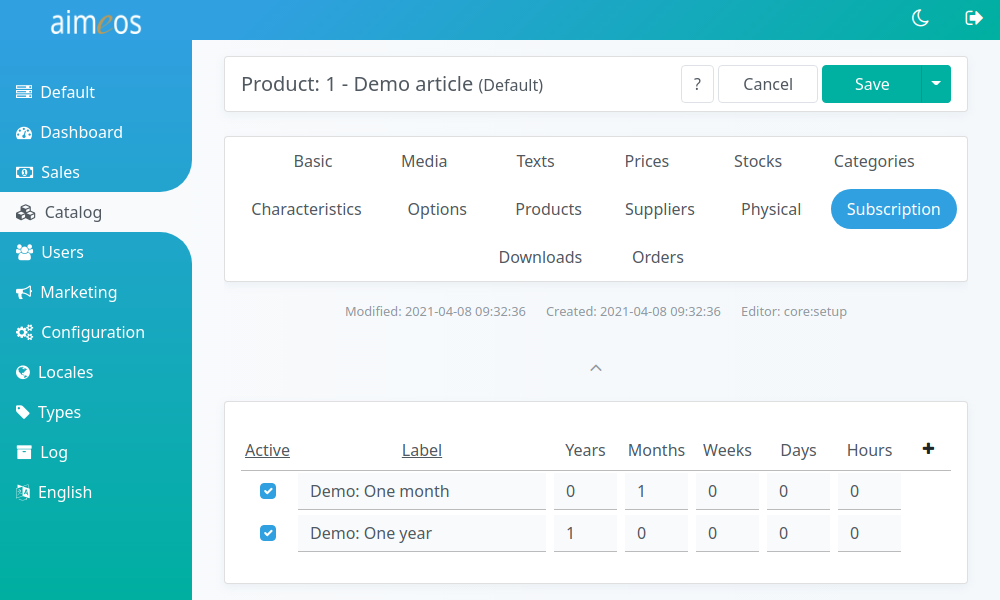
Task: Click Years field of Demo: One month
Action: pos(585,491)
